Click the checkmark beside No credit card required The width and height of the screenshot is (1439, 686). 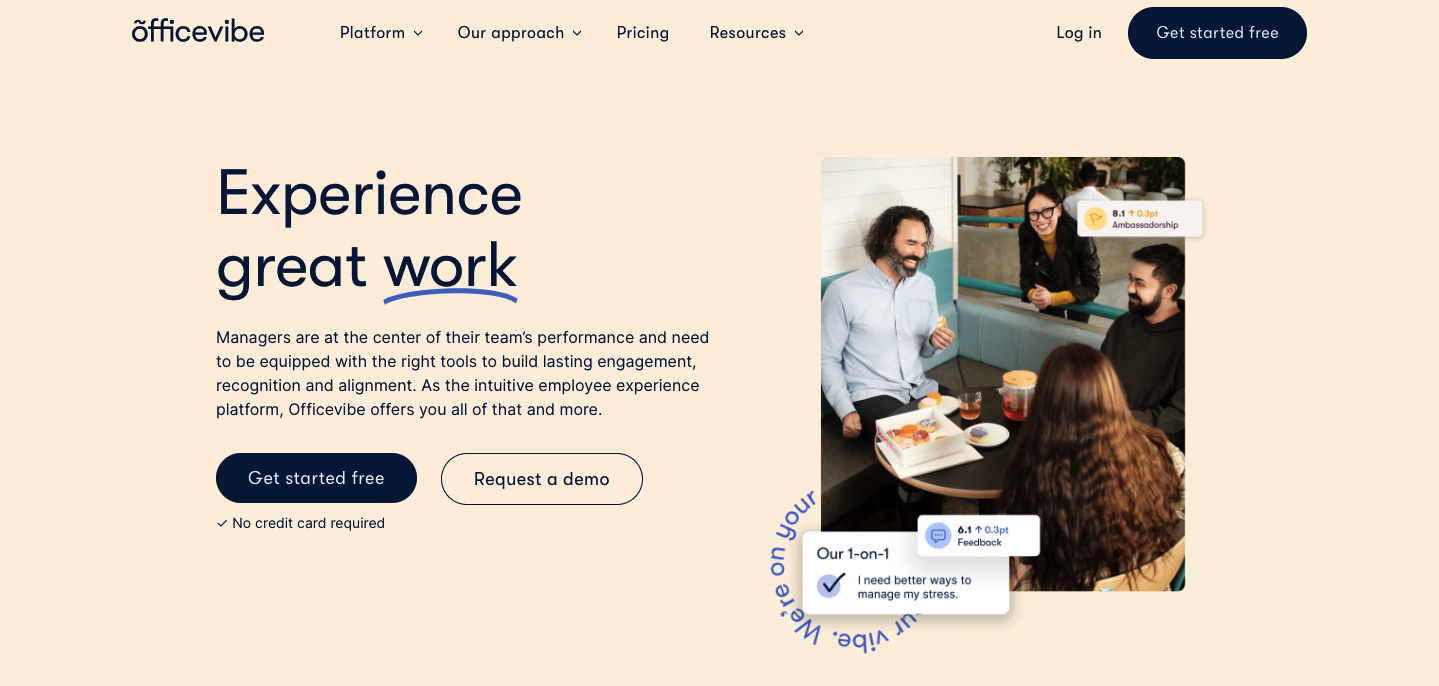click(222, 523)
